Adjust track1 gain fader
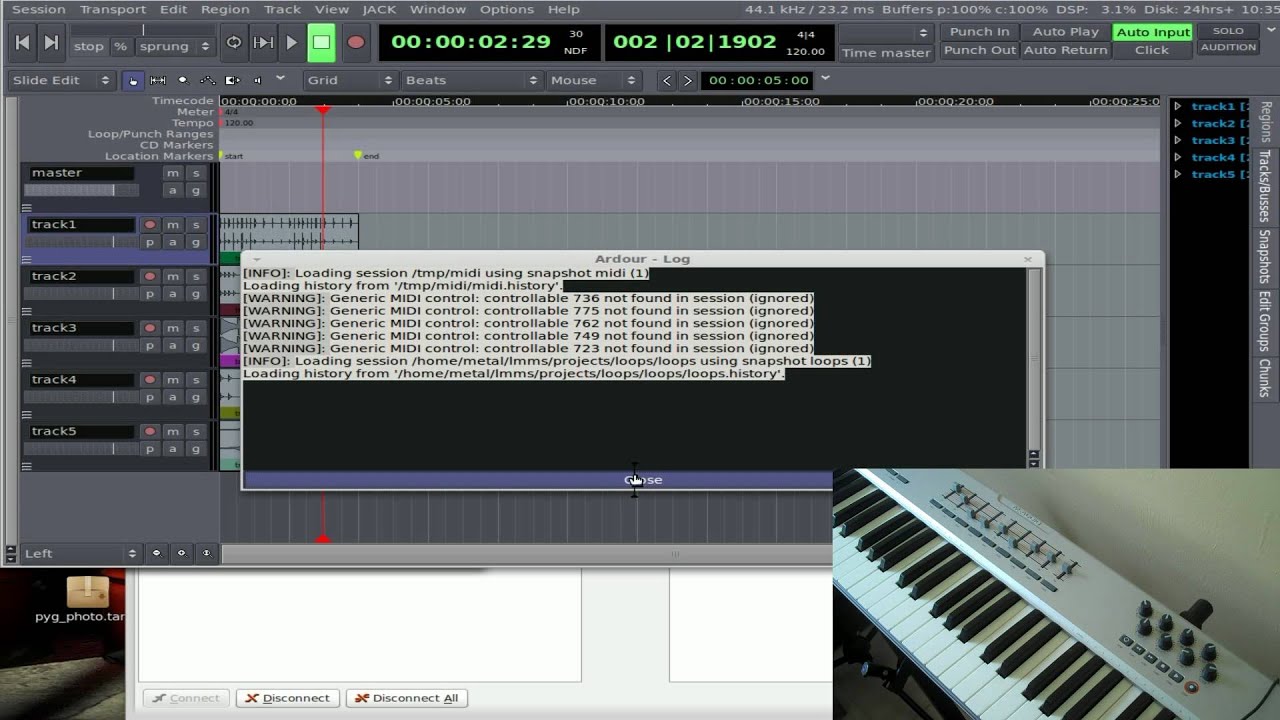1280x720 pixels. pyautogui.click(x=81, y=242)
